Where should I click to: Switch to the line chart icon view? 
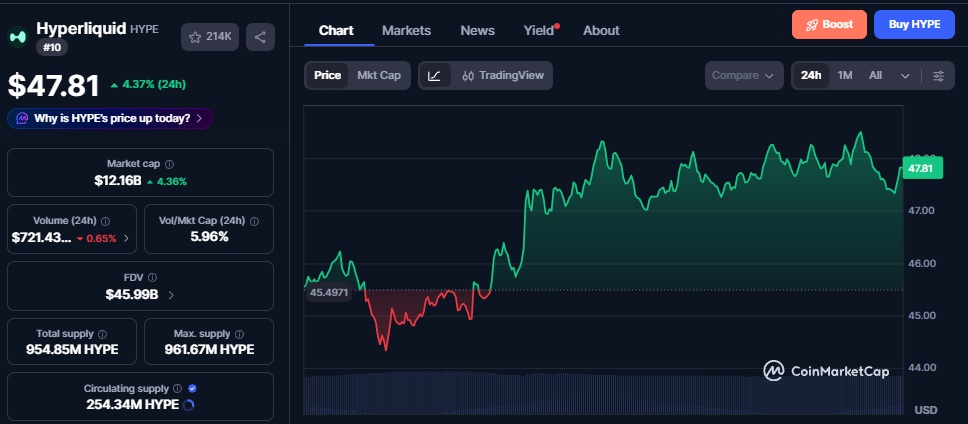pos(434,75)
